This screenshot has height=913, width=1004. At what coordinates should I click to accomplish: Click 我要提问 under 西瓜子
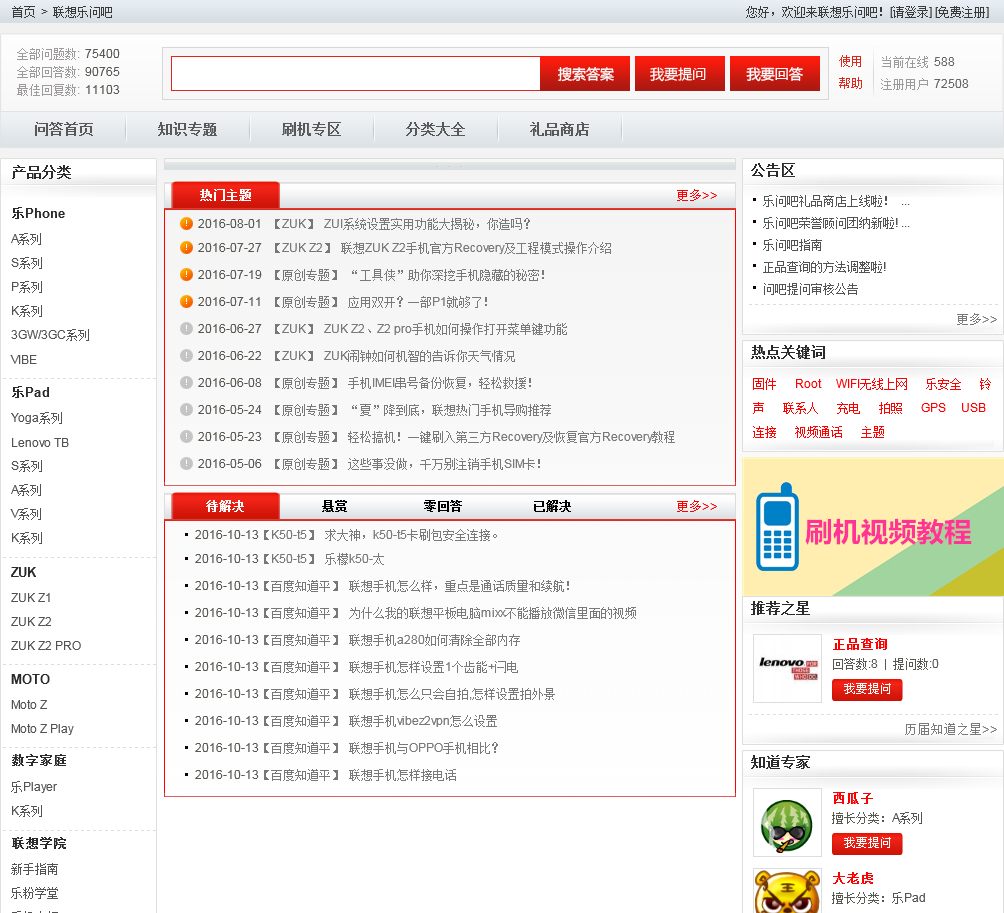pos(867,843)
